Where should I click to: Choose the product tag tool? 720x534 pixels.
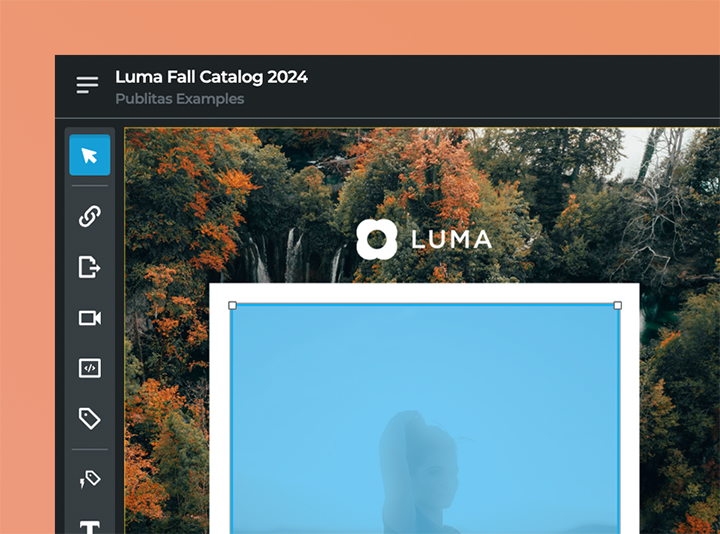pyautogui.click(x=90, y=418)
